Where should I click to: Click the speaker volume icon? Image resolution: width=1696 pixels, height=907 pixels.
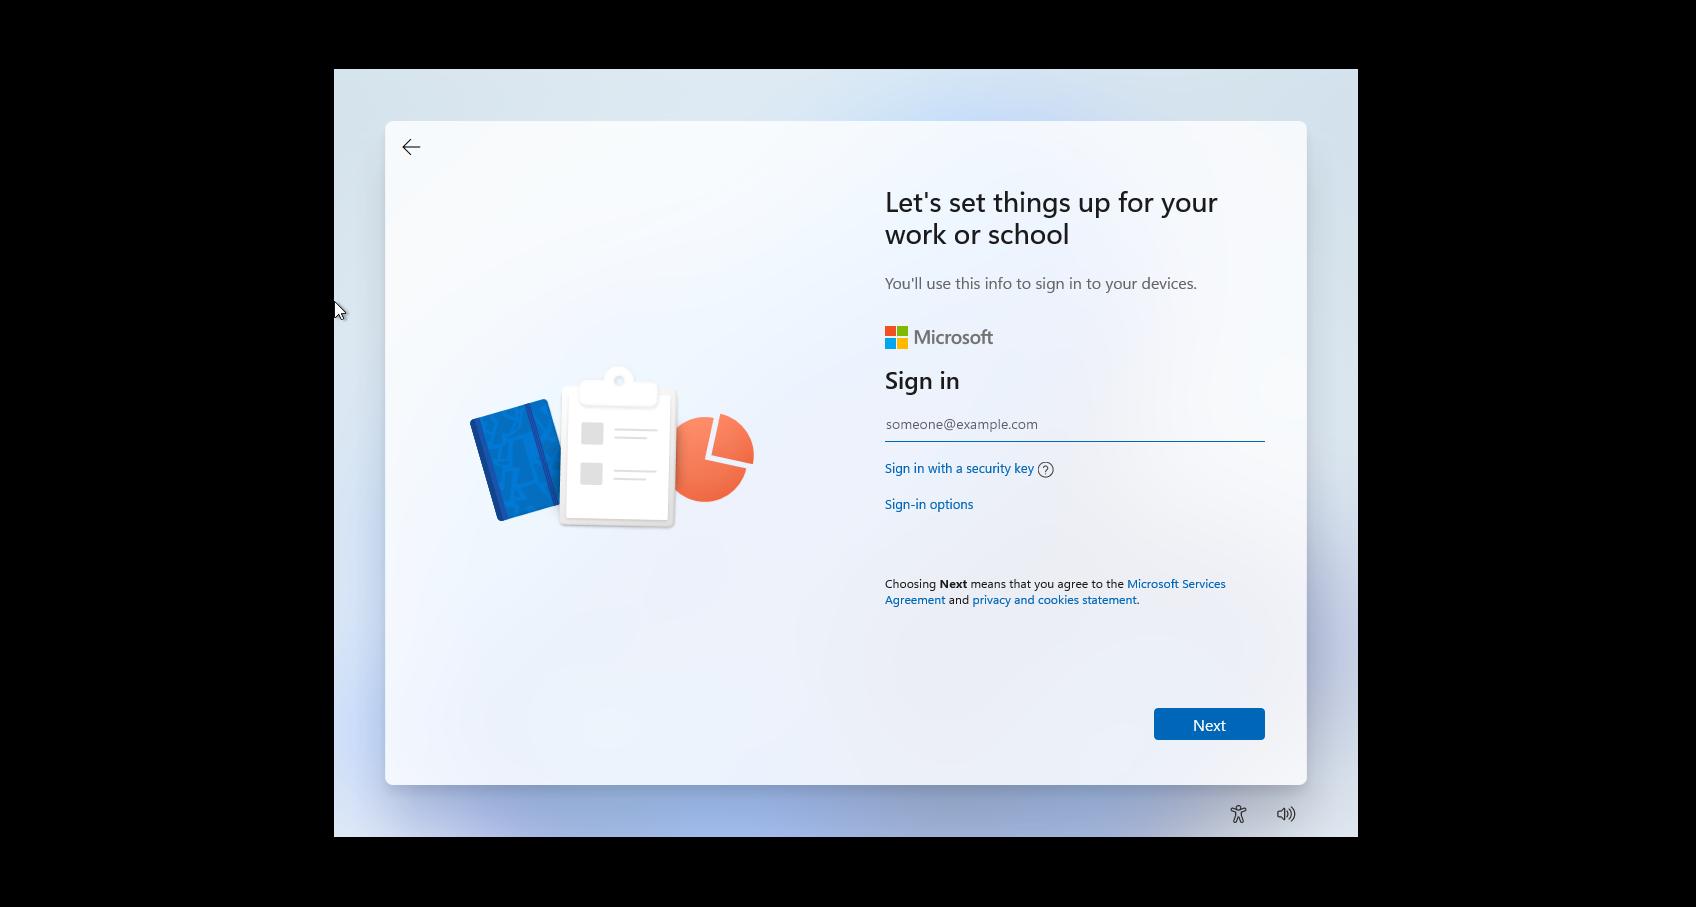coord(1286,813)
